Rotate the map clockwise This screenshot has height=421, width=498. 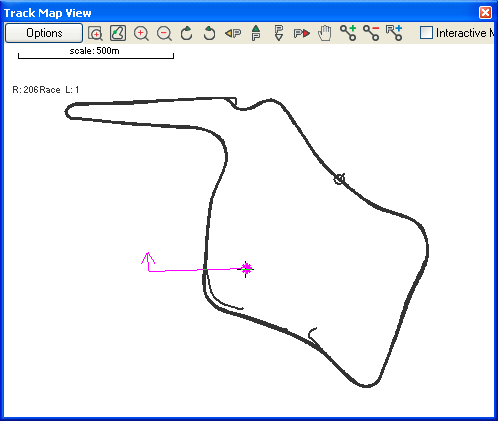point(186,33)
